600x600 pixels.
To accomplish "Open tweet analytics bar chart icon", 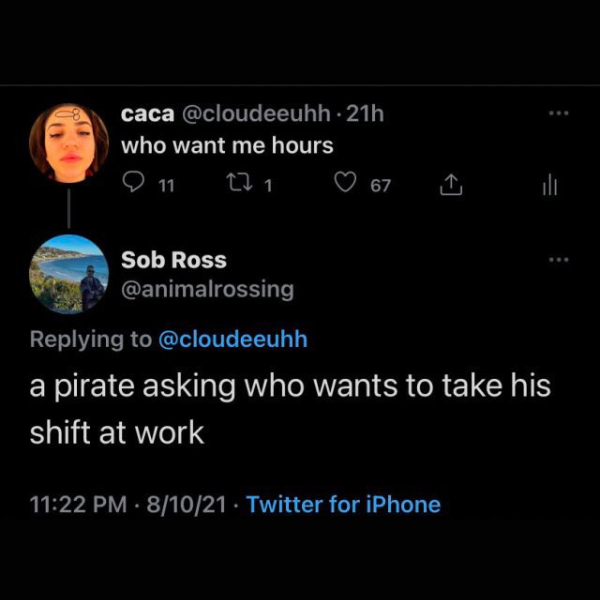I will [x=549, y=185].
